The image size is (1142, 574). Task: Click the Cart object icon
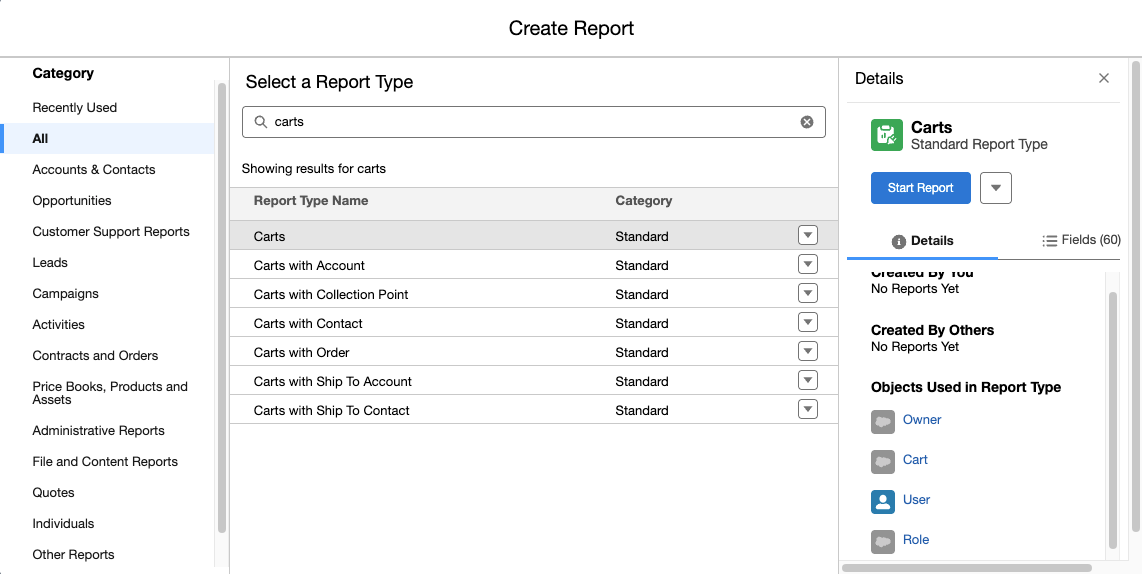pos(883,462)
